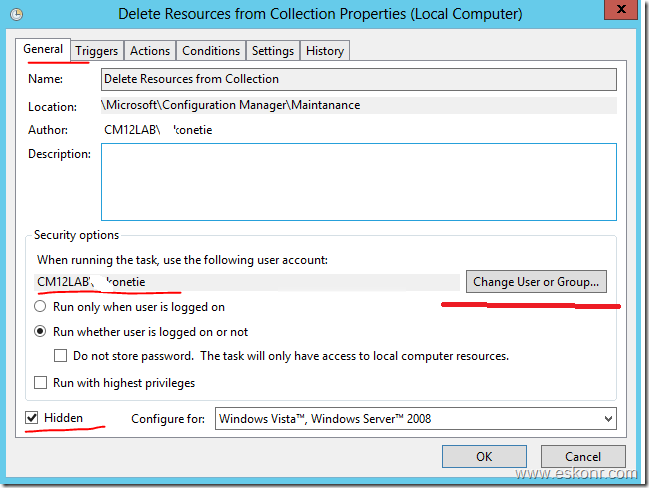Open the Settings tab
The height and width of the screenshot is (488, 649).
click(x=273, y=51)
